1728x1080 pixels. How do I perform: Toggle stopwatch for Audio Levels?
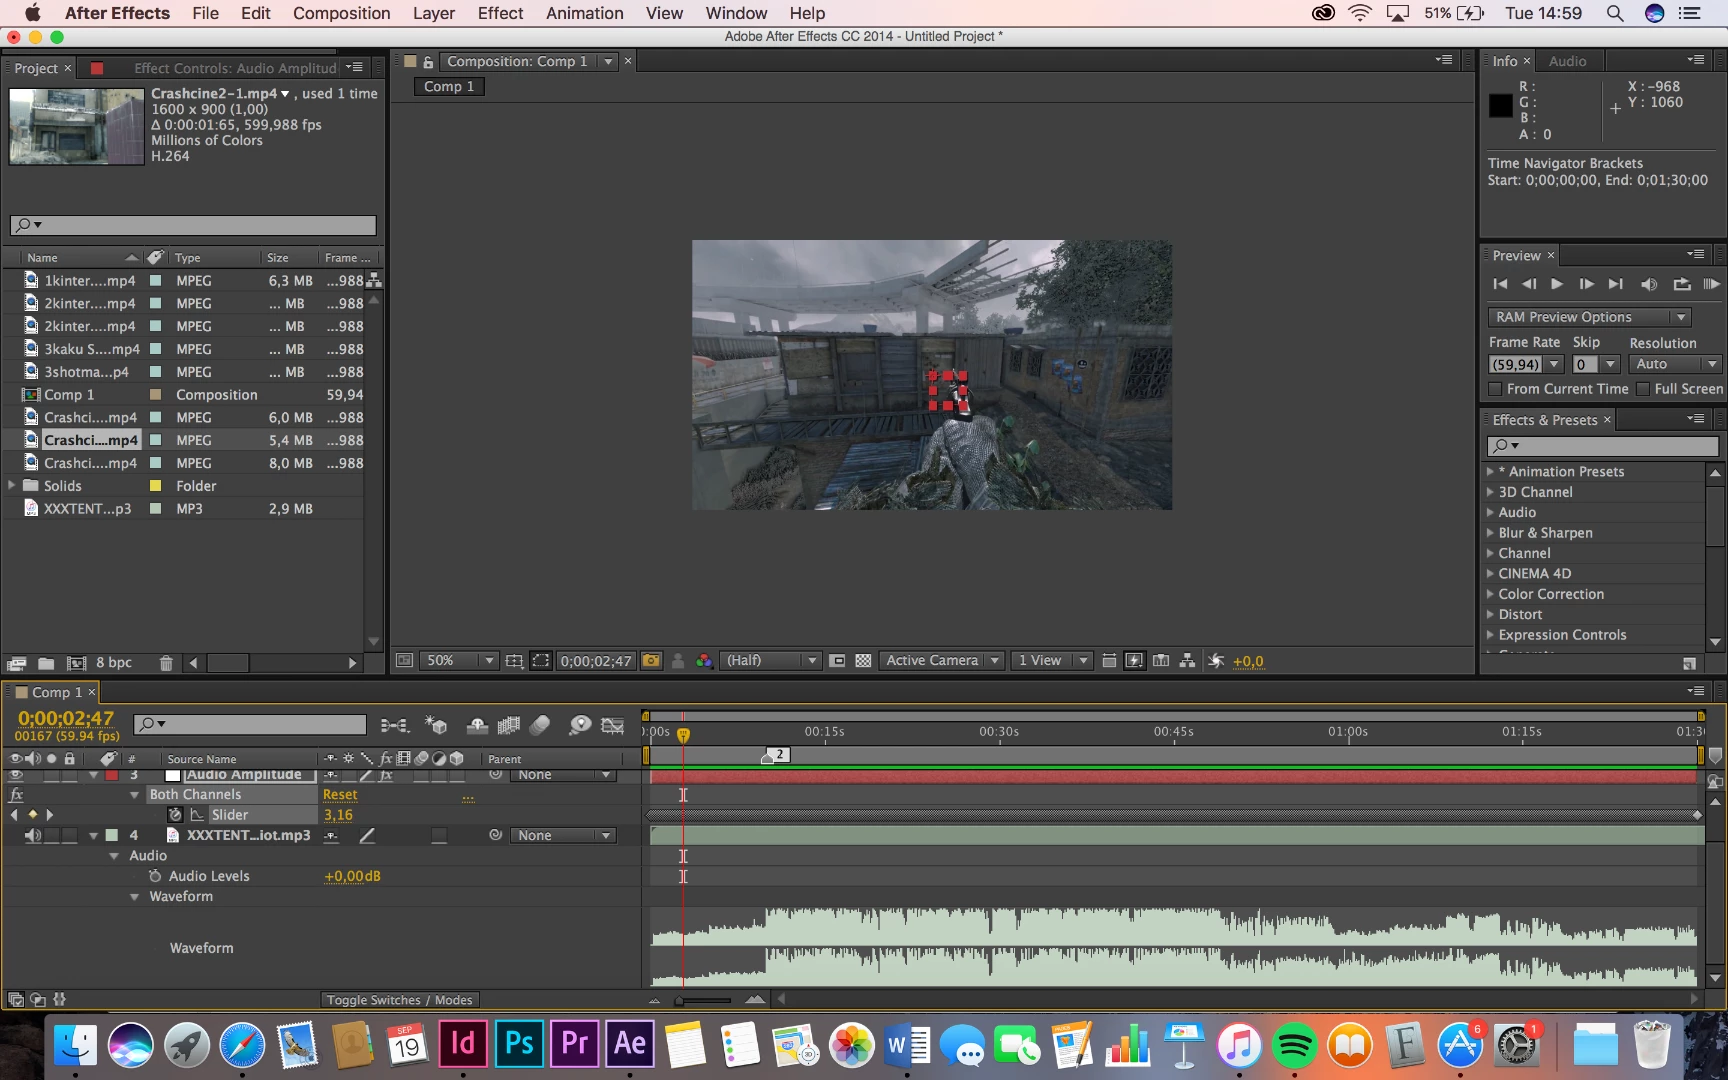point(155,876)
